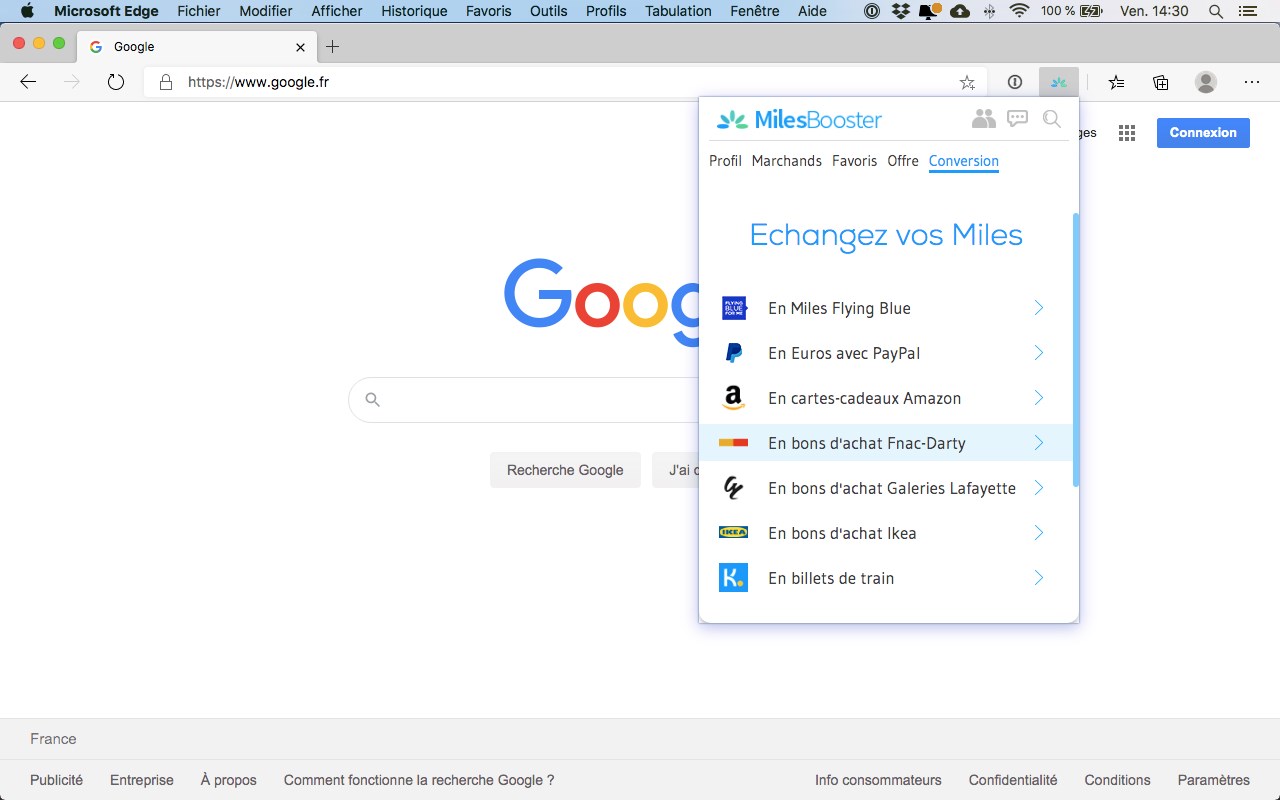Open the Favorites list toolbar icon
The height and width of the screenshot is (800, 1280).
1116,82
